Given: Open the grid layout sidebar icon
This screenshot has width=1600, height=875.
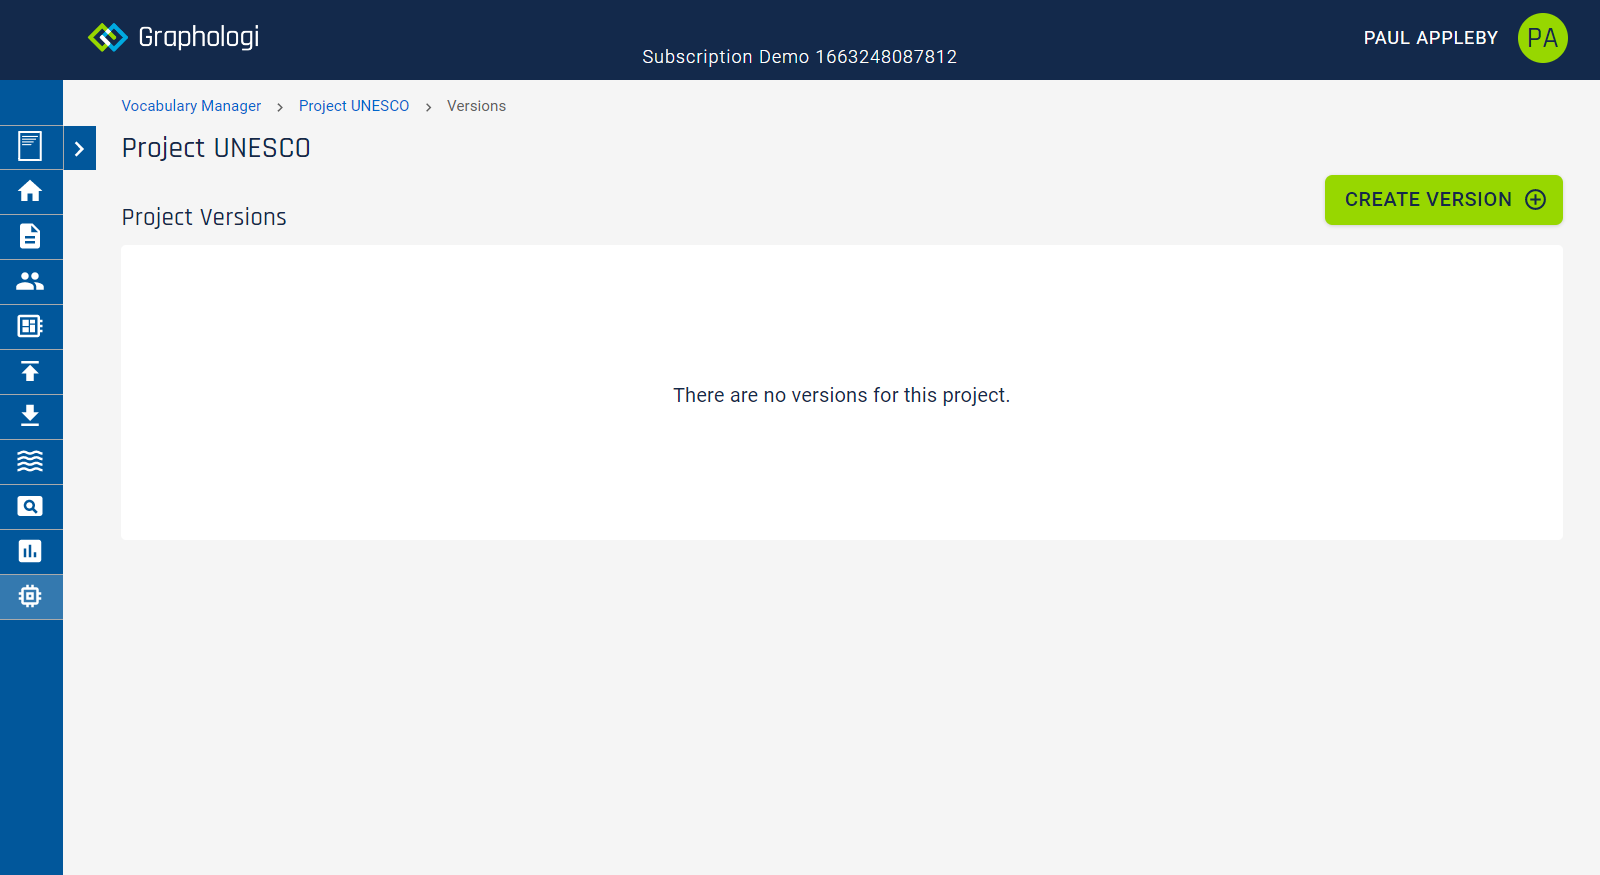Looking at the screenshot, I should point(31,326).
